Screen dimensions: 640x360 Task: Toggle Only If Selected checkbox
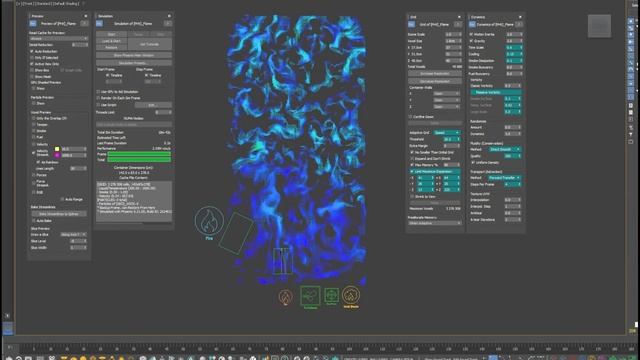point(32,58)
